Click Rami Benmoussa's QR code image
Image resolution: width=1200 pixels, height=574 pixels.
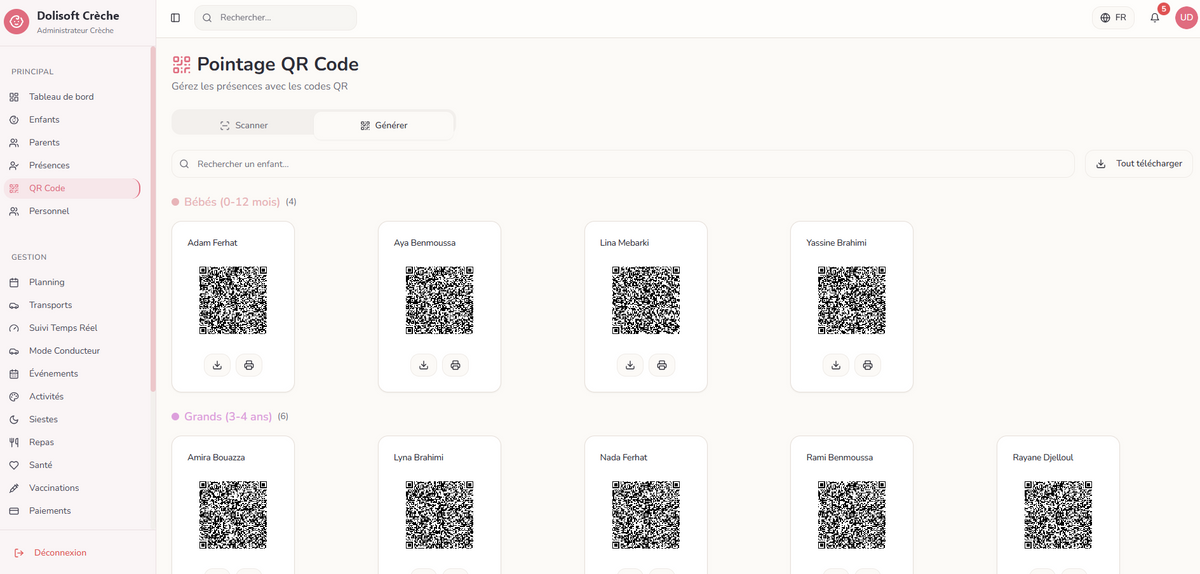point(852,514)
